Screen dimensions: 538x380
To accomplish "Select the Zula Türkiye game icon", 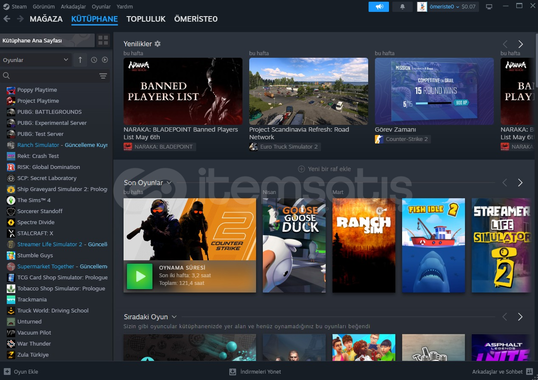I will pyautogui.click(x=11, y=355).
